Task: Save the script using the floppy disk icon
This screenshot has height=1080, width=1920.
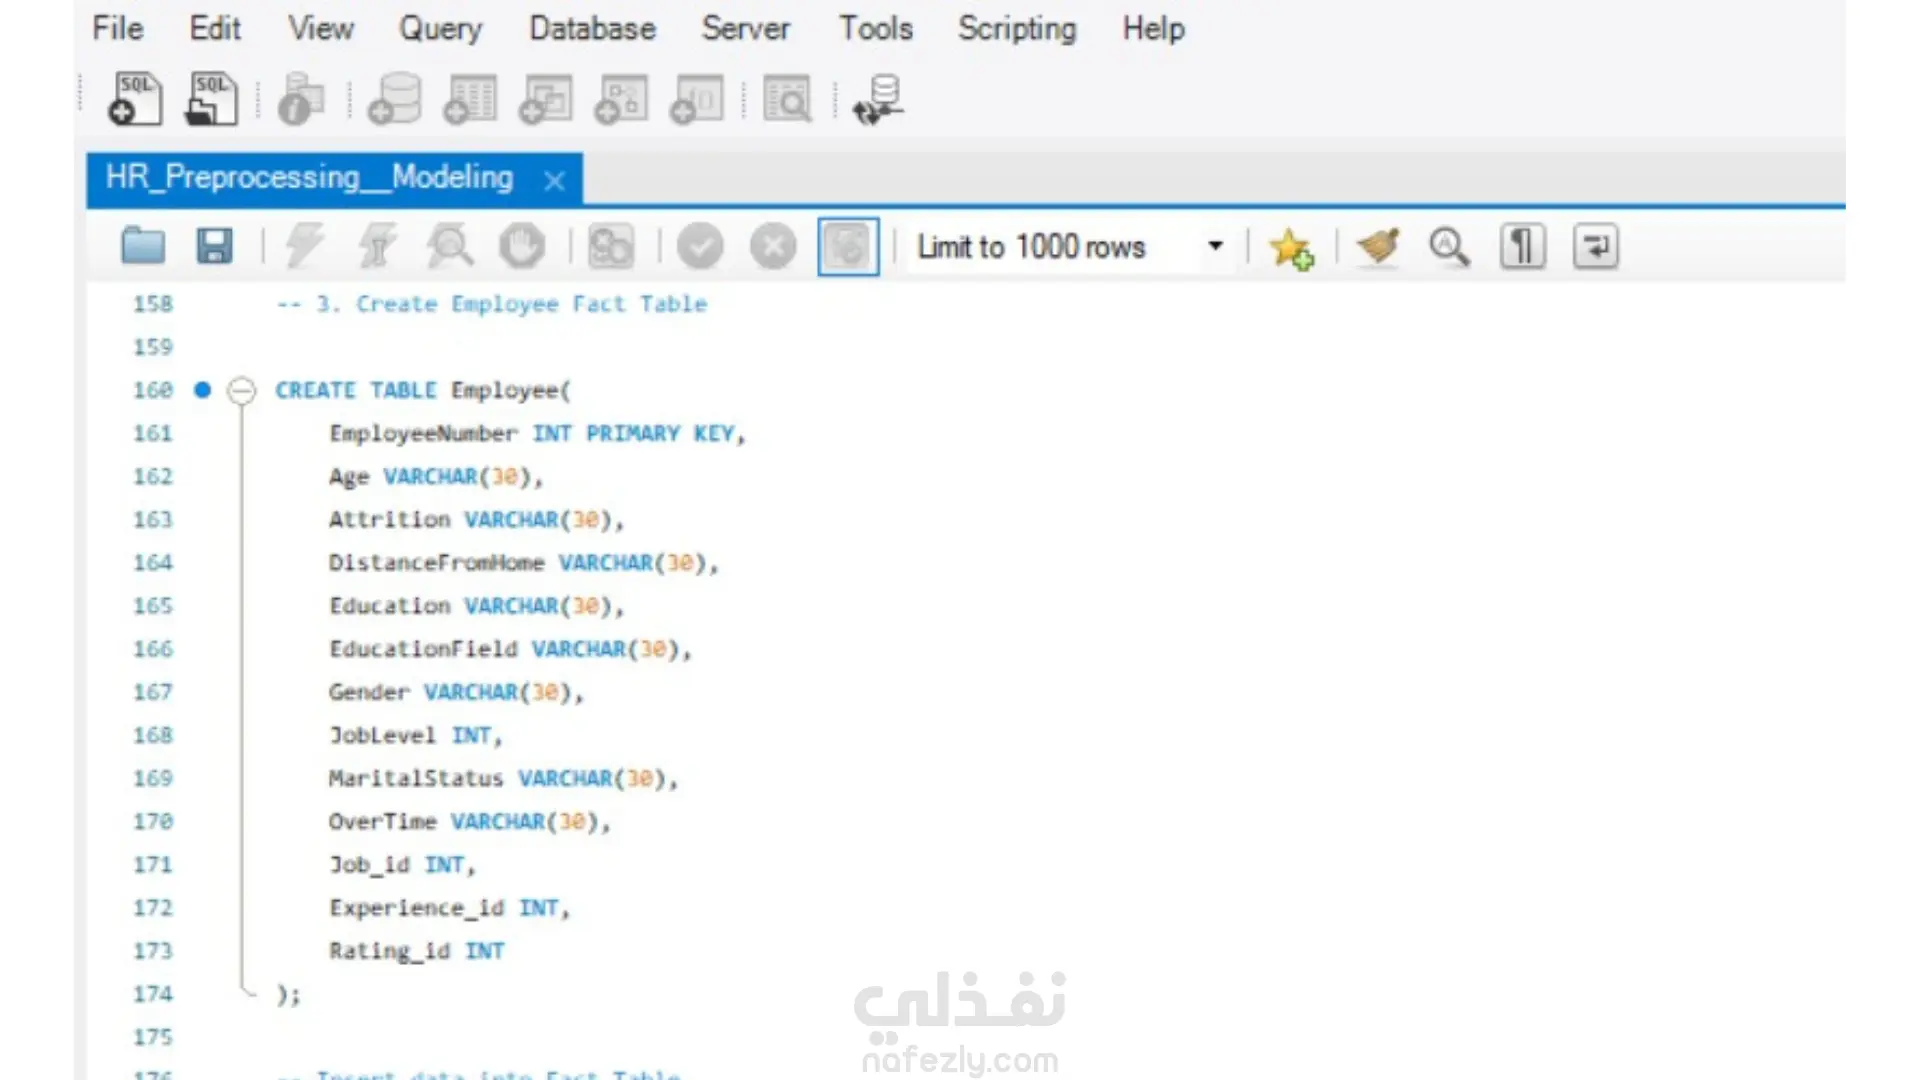Action: (214, 246)
